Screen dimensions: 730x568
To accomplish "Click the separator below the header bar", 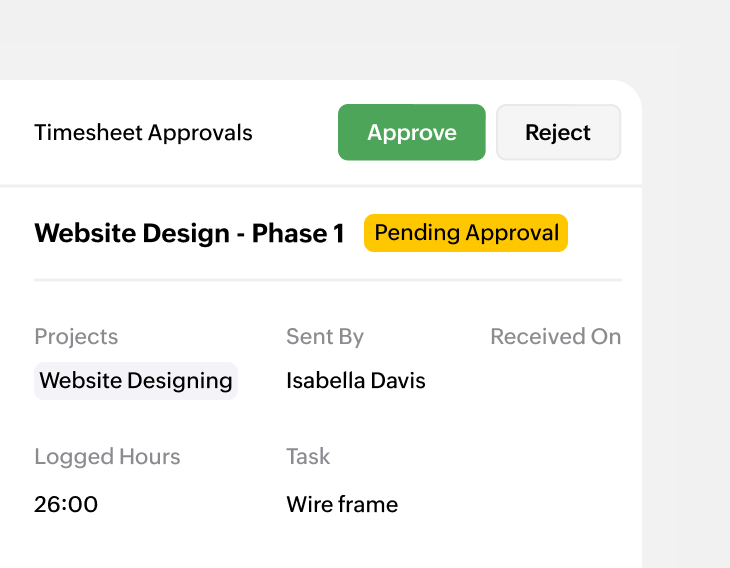I will pyautogui.click(x=320, y=186).
